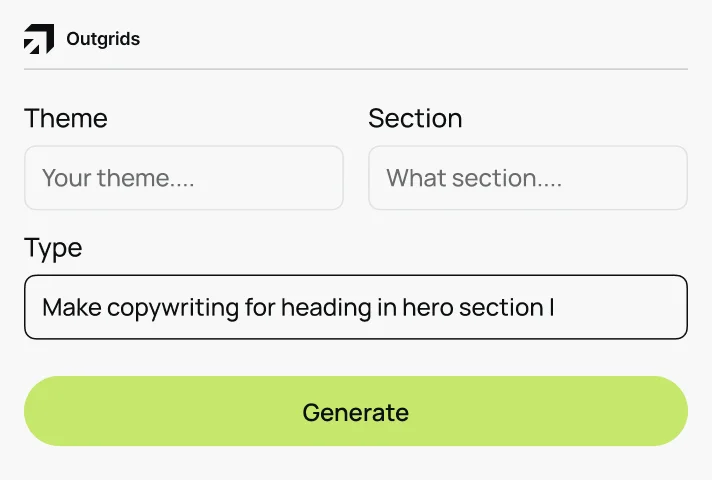The height and width of the screenshot is (480, 712).
Task: Click the word "Generate" on the button
Action: click(x=356, y=412)
